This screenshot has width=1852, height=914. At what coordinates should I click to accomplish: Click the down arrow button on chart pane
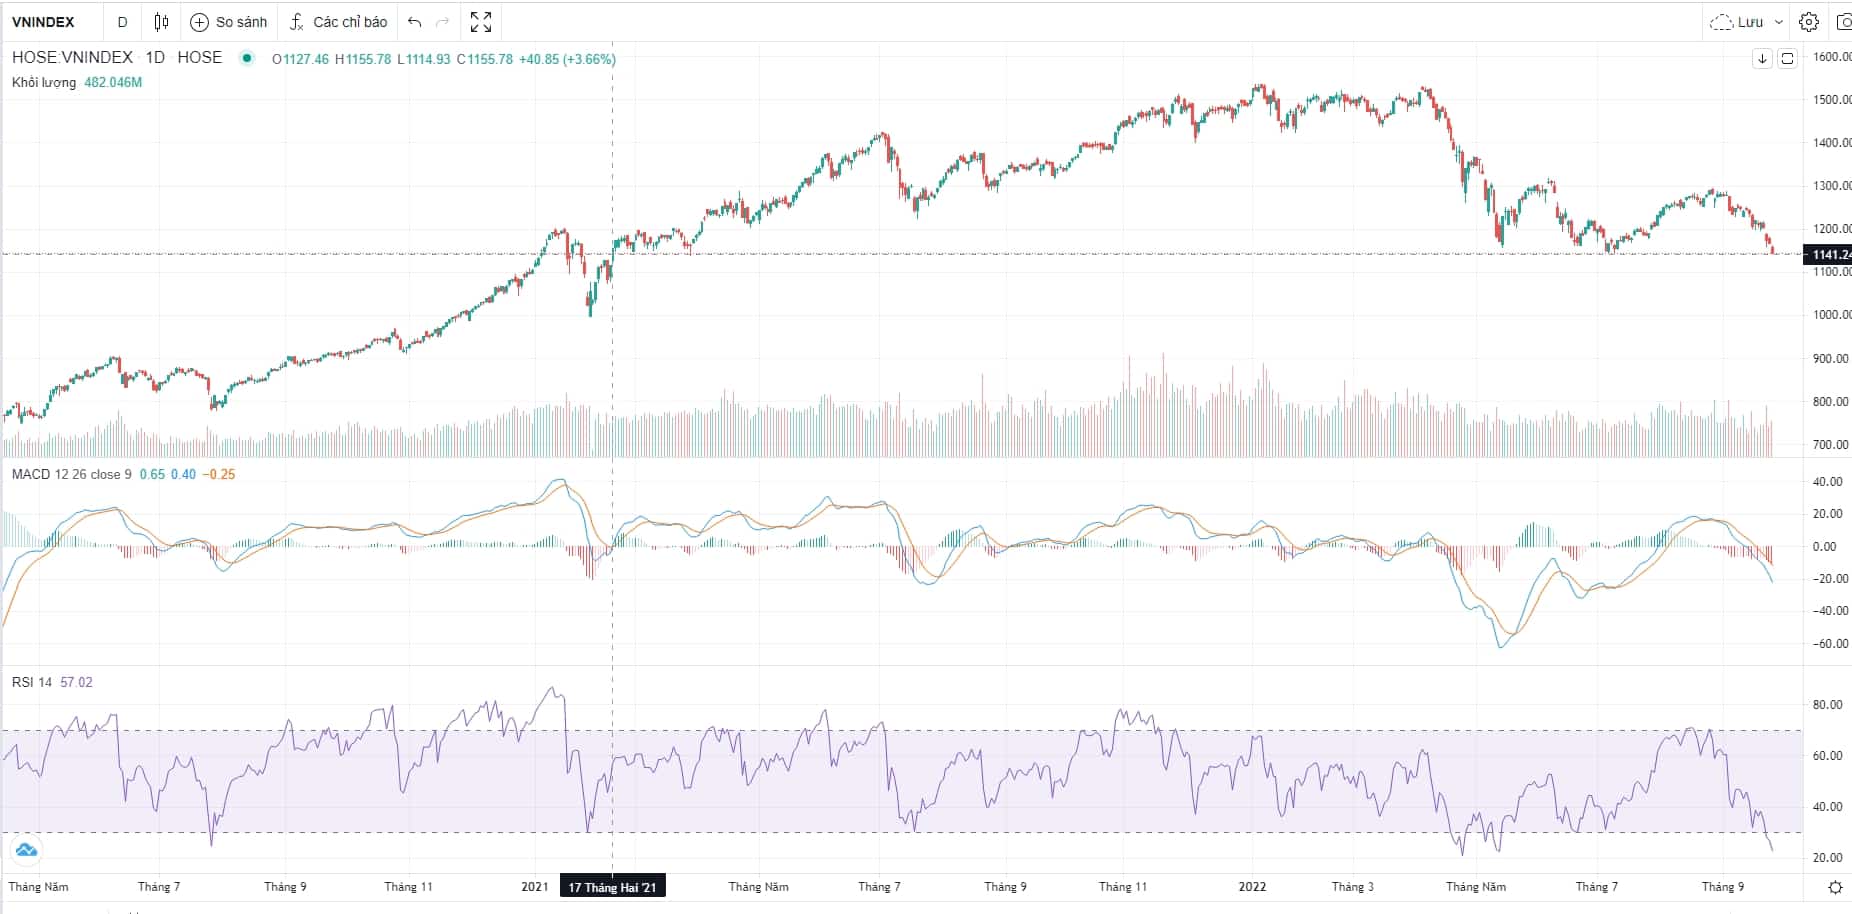1762,59
